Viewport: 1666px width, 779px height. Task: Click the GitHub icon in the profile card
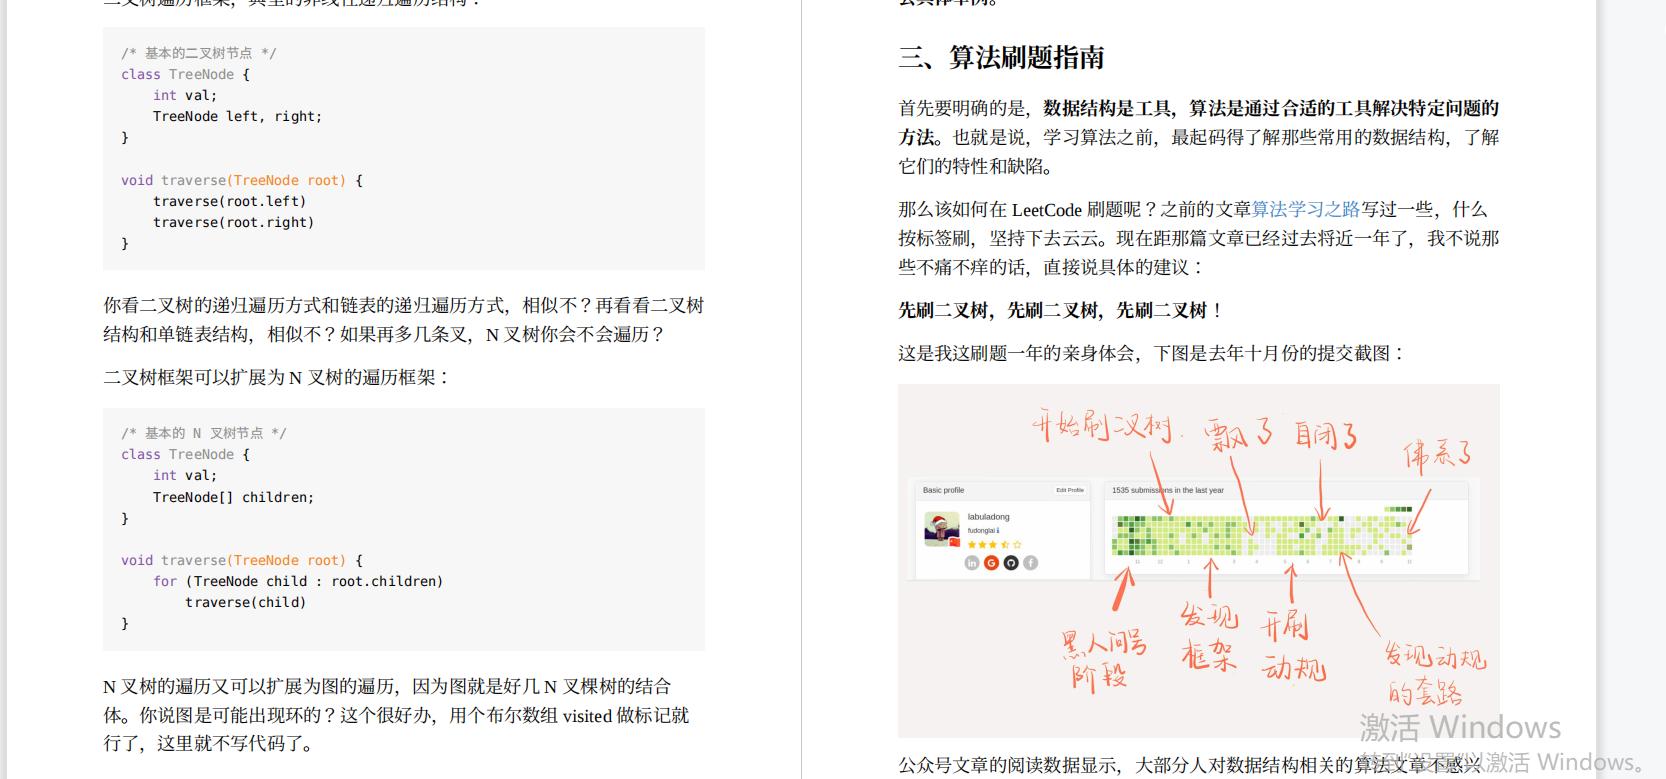[1011, 563]
